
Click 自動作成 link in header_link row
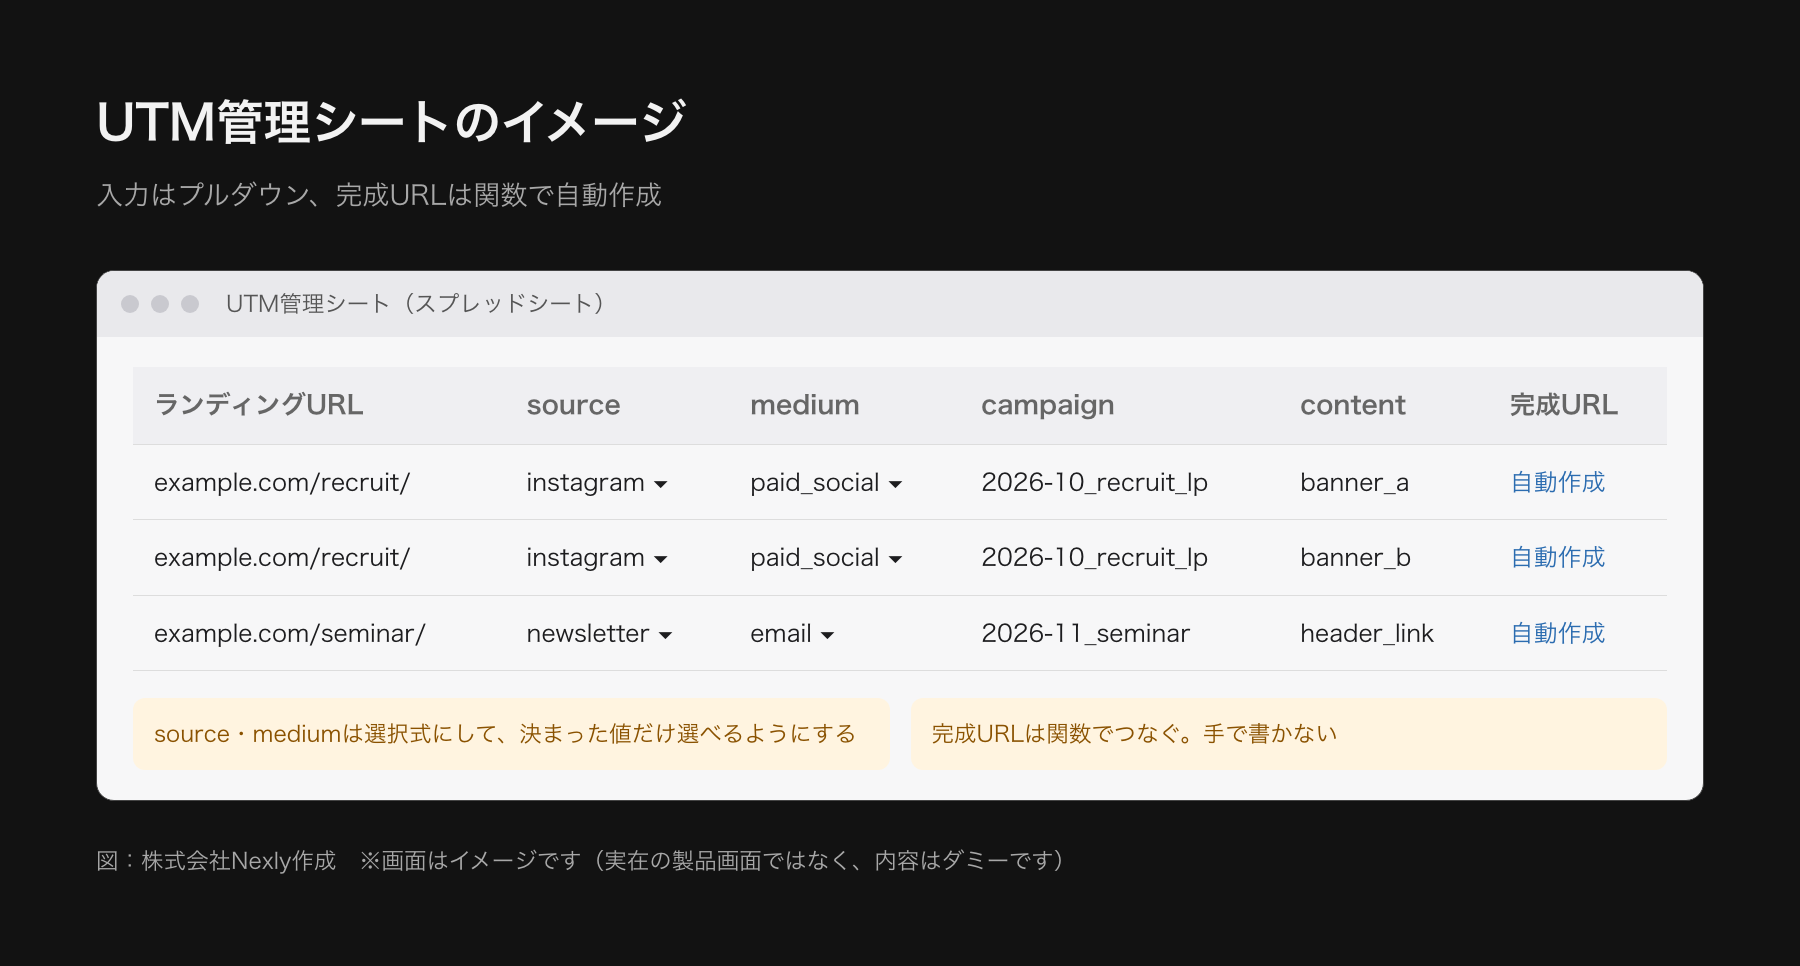coord(1557,633)
